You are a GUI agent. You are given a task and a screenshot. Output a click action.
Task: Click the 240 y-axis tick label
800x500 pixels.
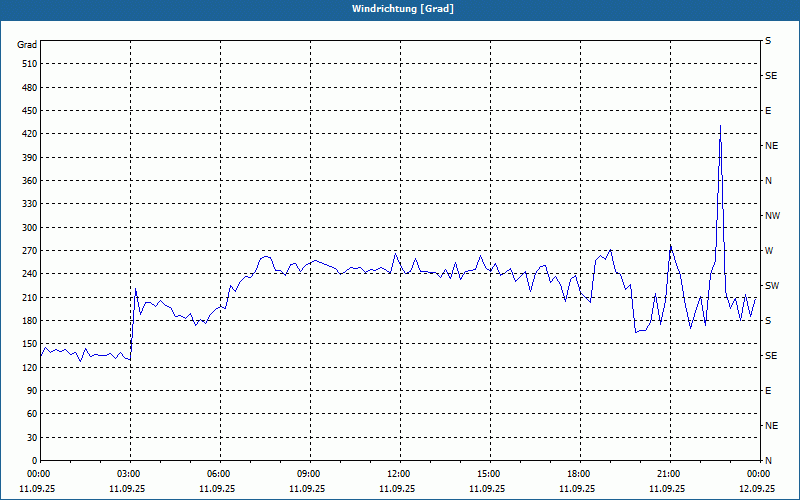(30, 274)
